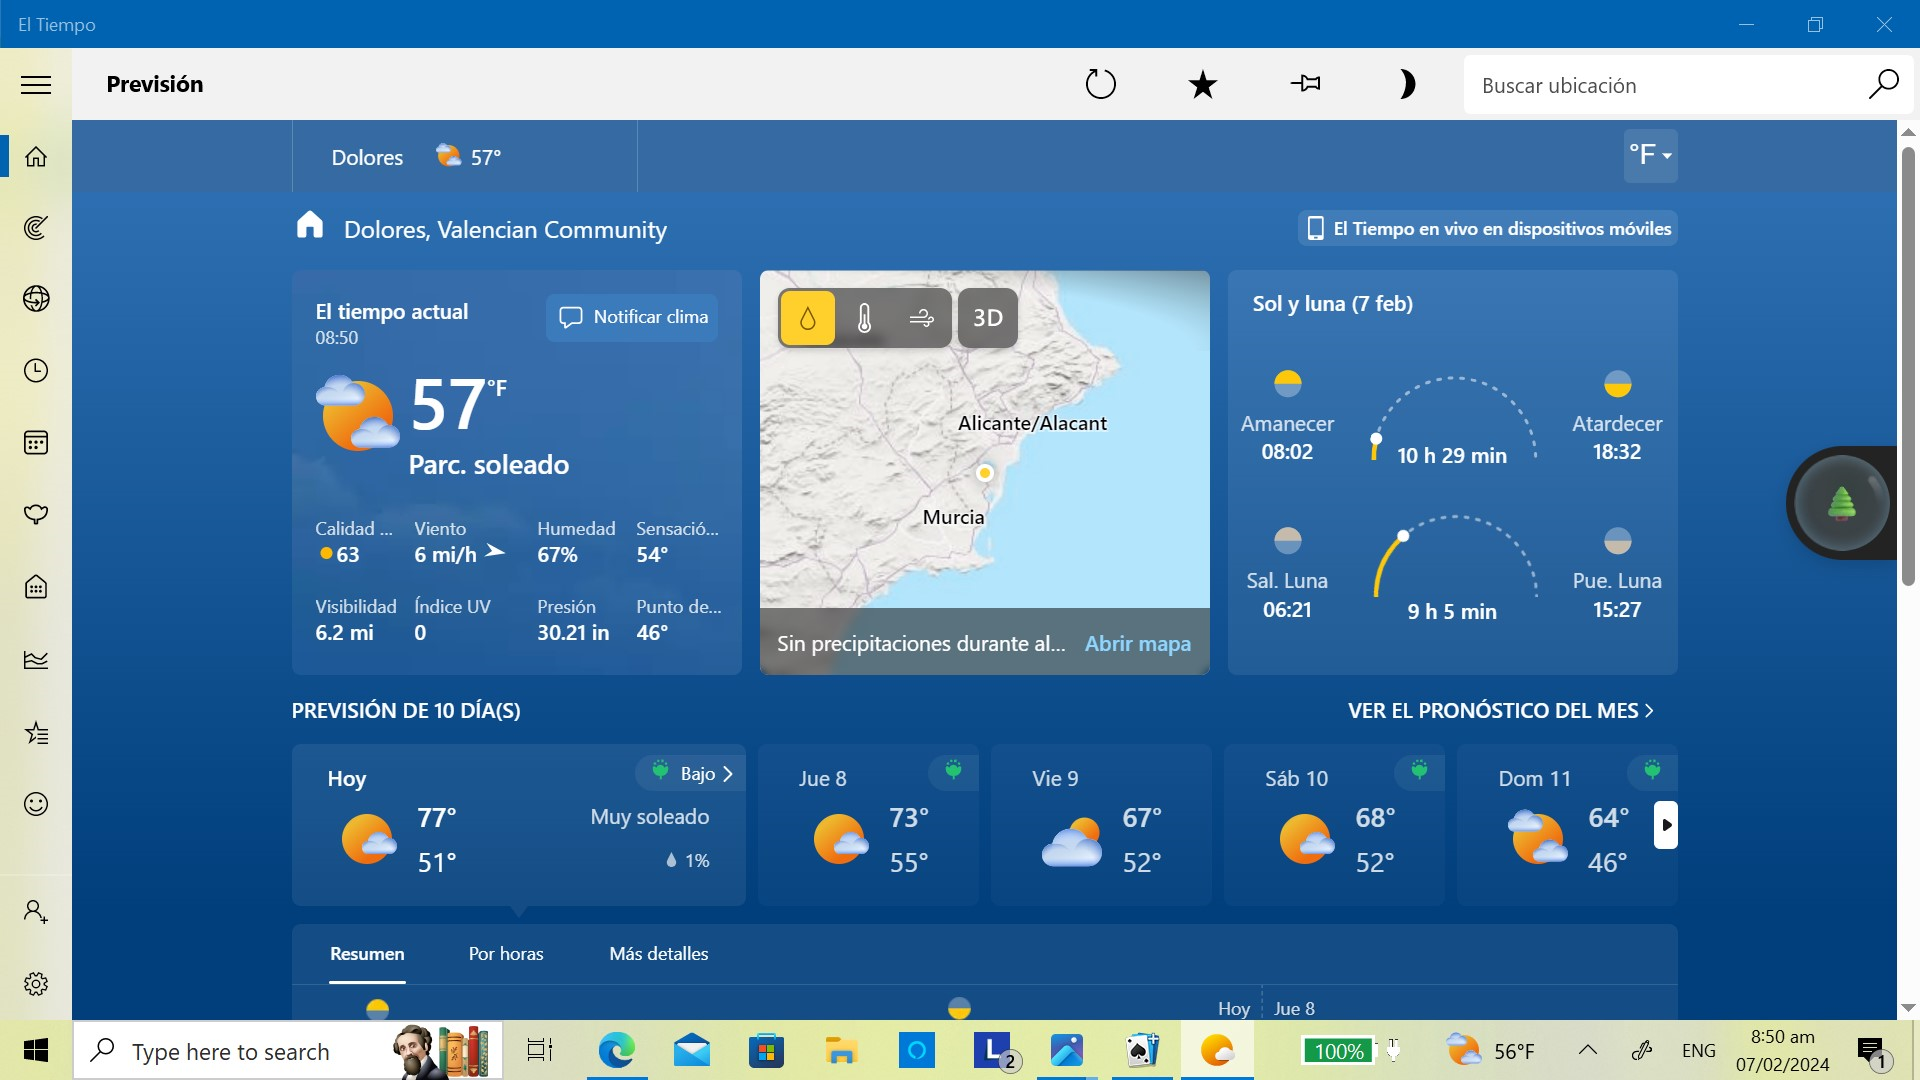Viewport: 1920px width, 1080px height.
Task: Open the notification center icon
Action: 1871,1052
